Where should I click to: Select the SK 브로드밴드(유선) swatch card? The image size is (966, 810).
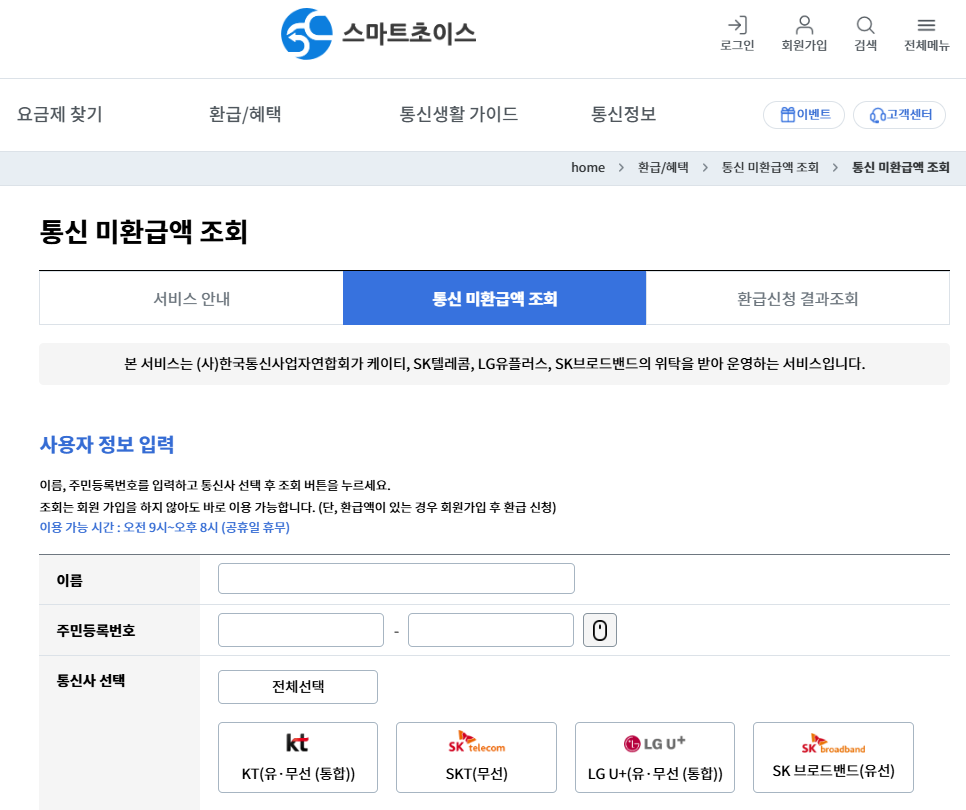pyautogui.click(x=833, y=756)
